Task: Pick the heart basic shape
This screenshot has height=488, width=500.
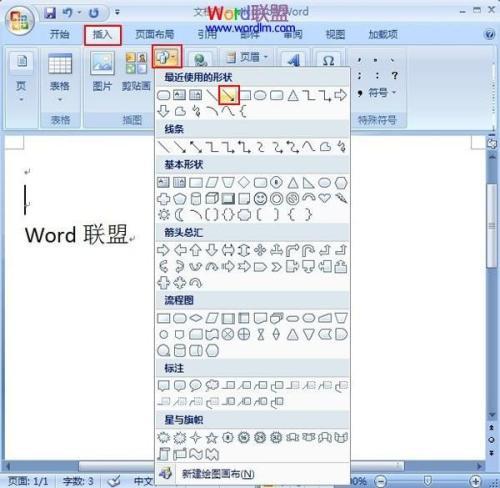Action: (x=325, y=199)
